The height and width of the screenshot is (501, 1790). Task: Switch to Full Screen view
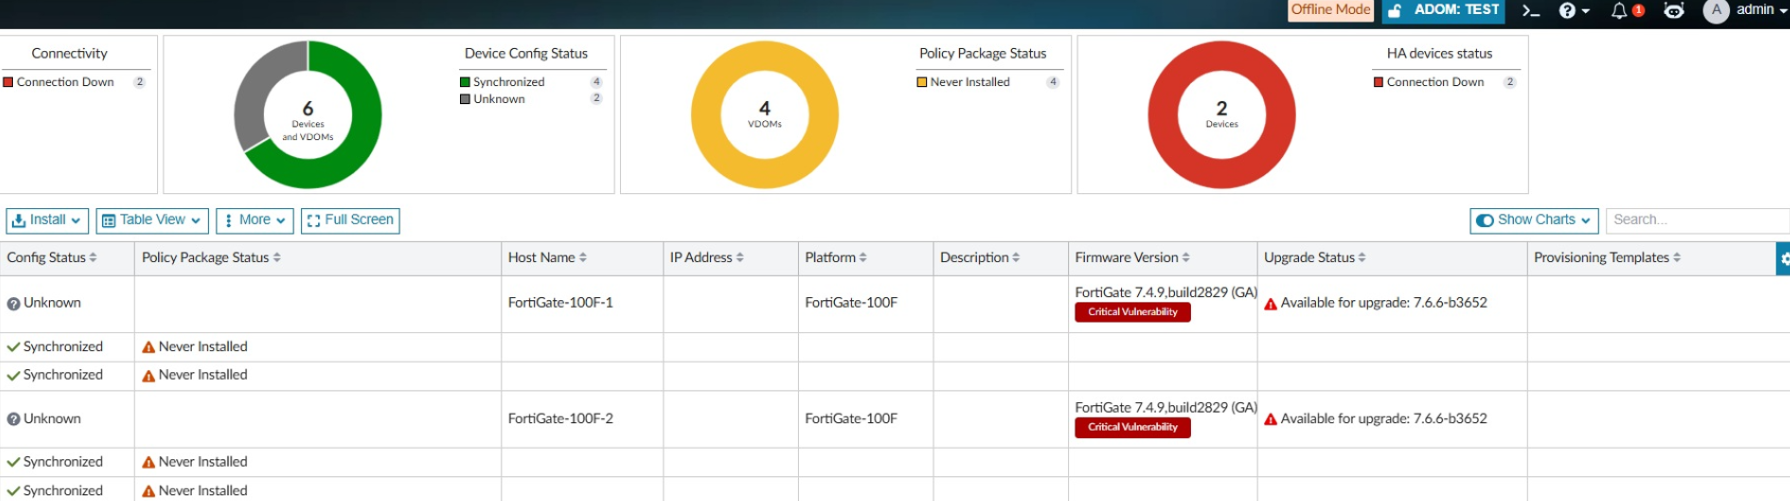[x=350, y=220]
